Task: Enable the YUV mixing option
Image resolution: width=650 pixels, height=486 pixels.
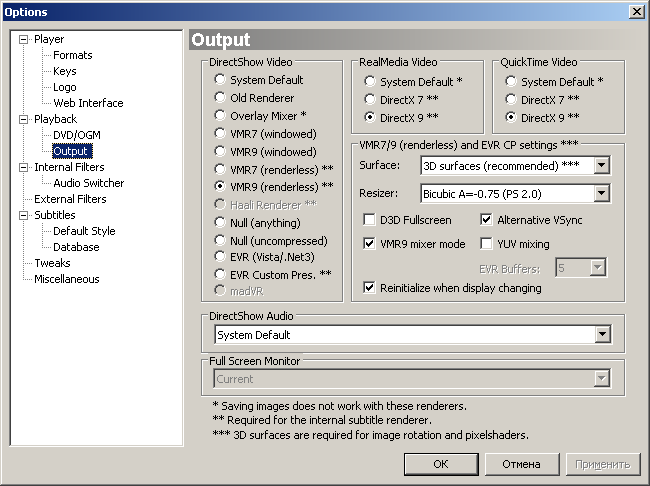Action: click(487, 243)
